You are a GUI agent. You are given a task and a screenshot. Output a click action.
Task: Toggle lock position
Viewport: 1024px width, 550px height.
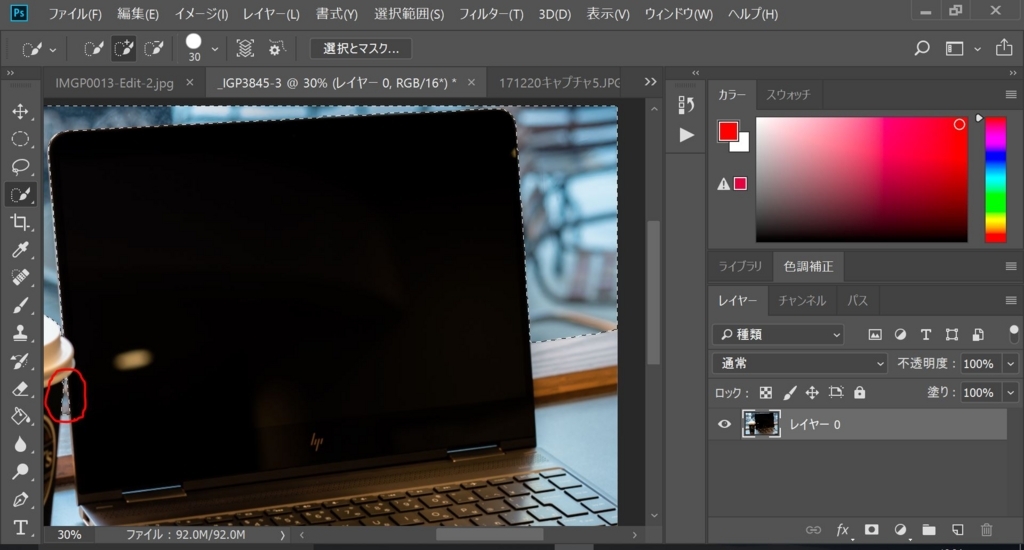click(x=812, y=393)
